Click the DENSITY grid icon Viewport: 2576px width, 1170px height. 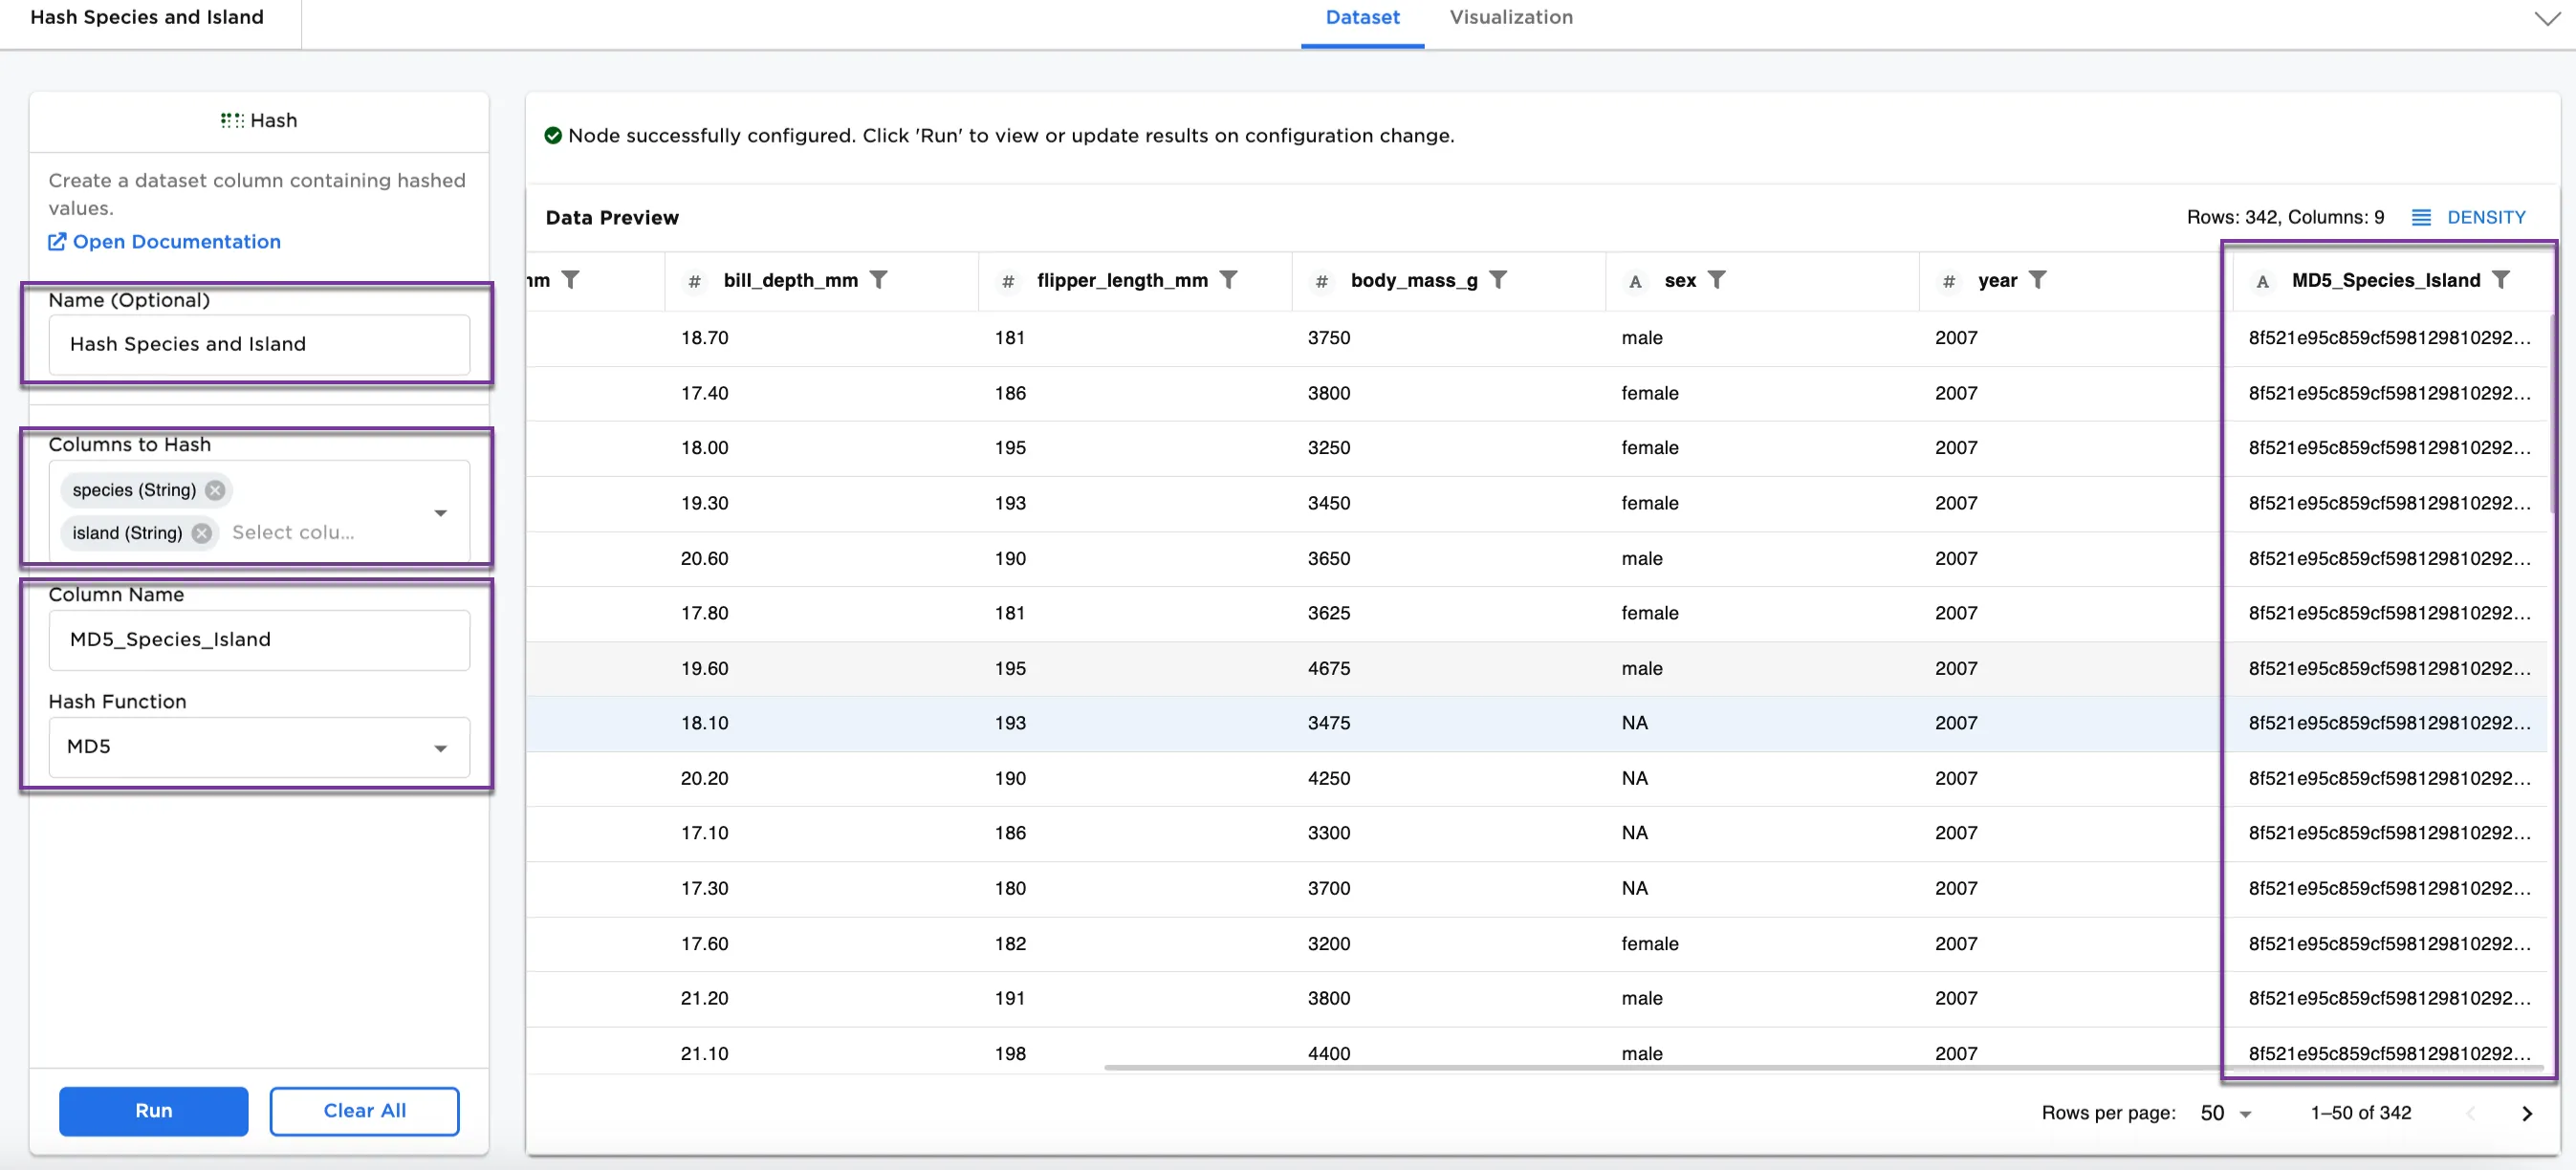pyautogui.click(x=2422, y=217)
